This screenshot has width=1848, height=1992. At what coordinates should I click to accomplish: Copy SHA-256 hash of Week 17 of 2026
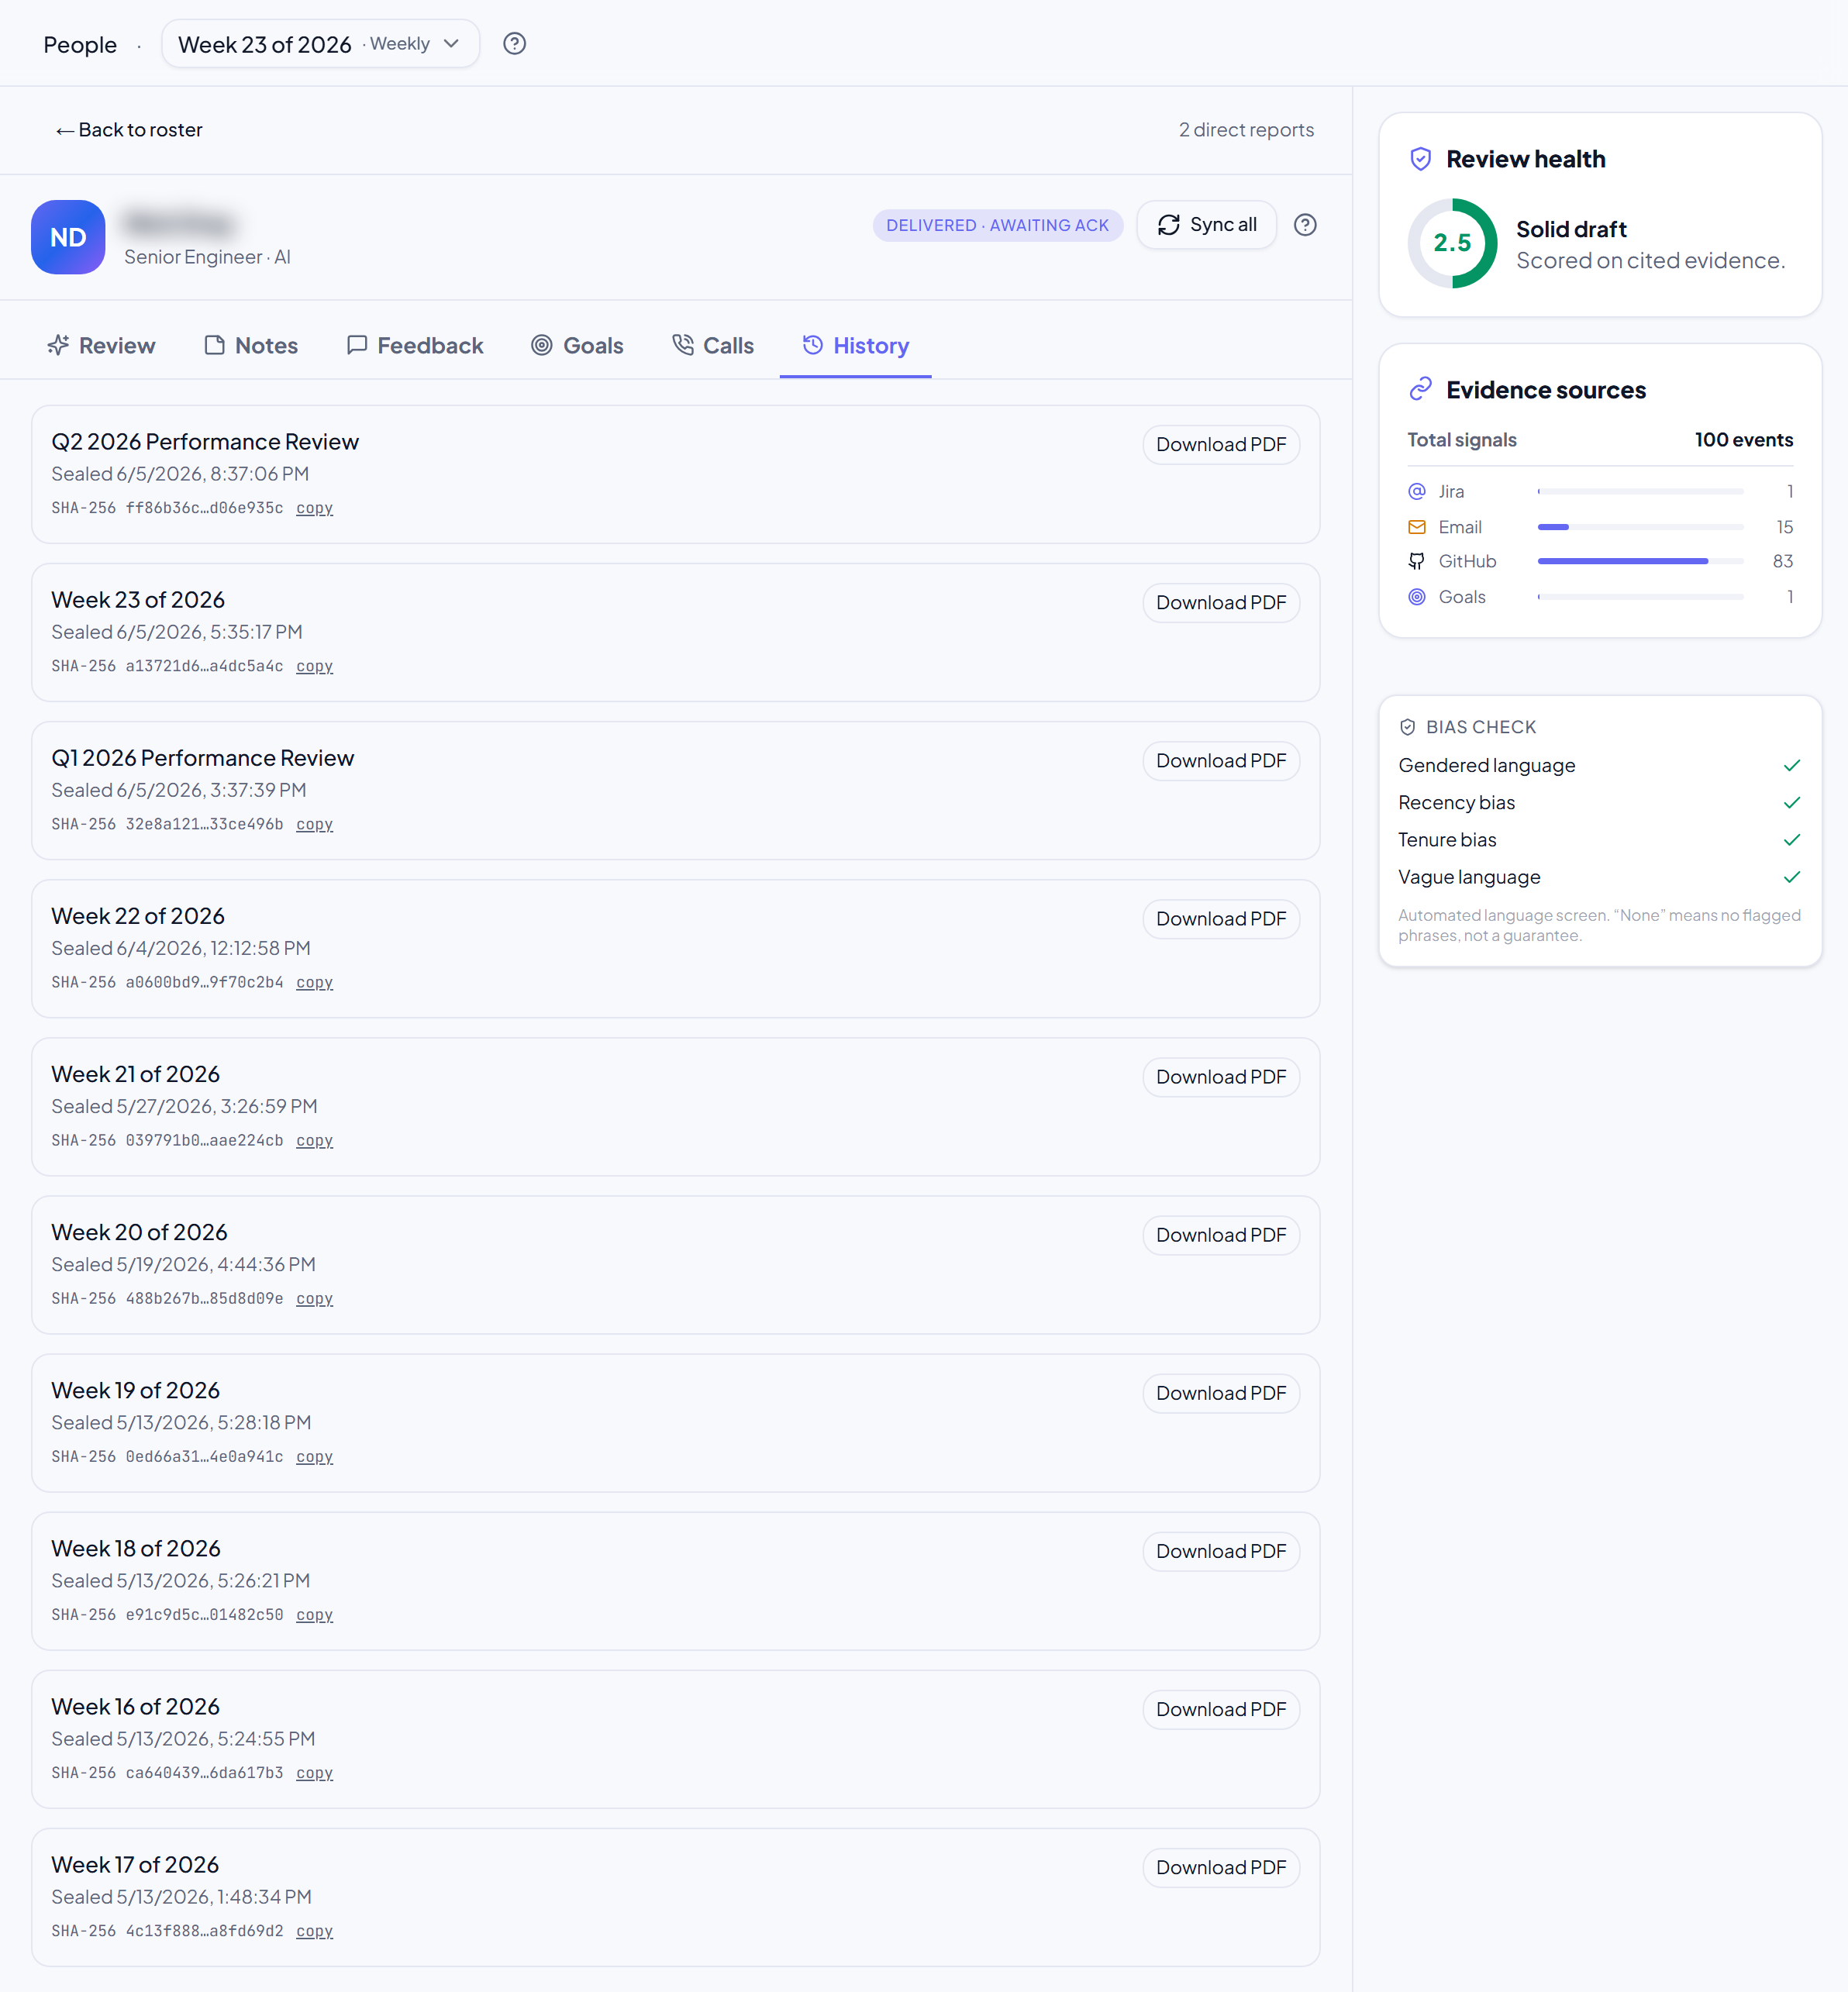tap(314, 1930)
